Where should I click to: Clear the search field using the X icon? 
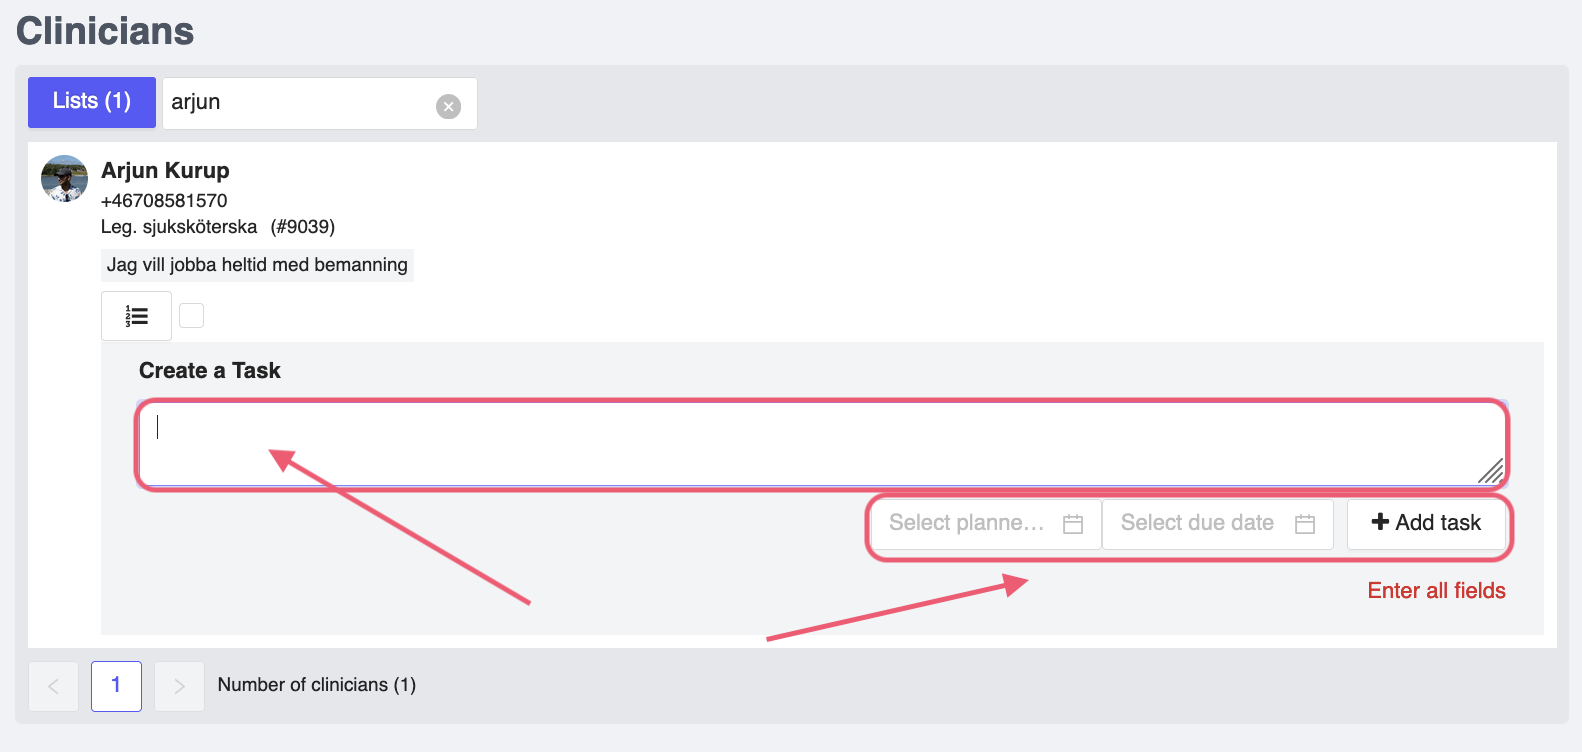coord(447,105)
